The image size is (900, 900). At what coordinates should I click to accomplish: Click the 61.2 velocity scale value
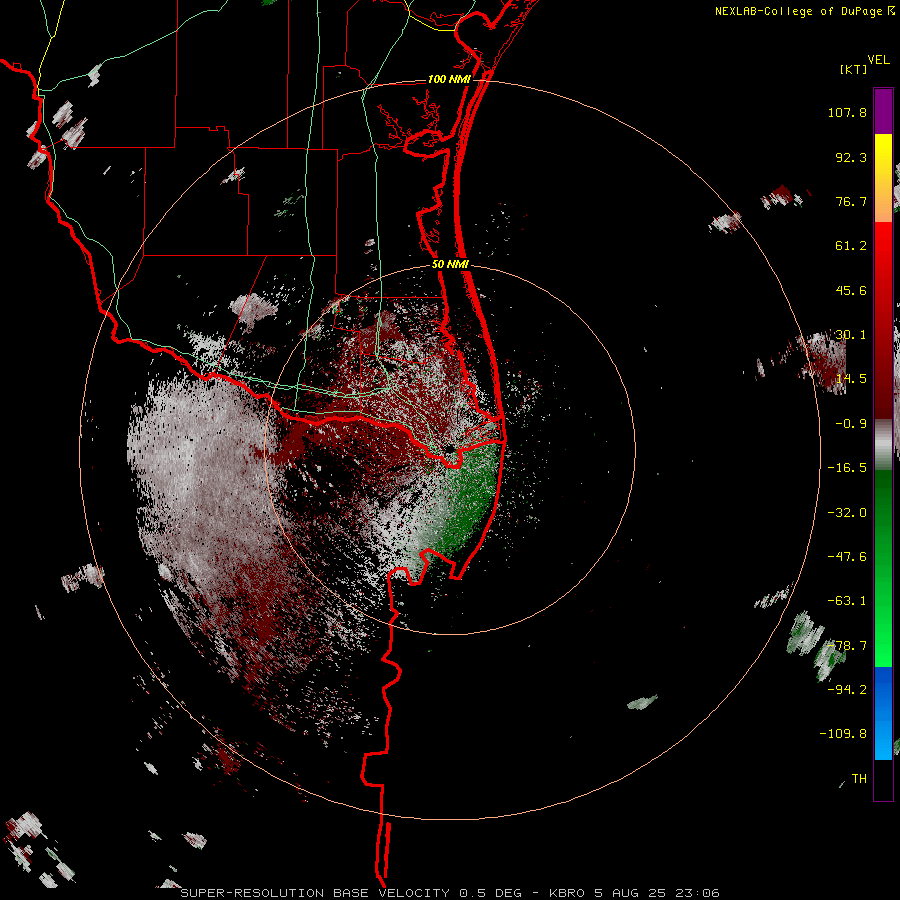click(851, 246)
